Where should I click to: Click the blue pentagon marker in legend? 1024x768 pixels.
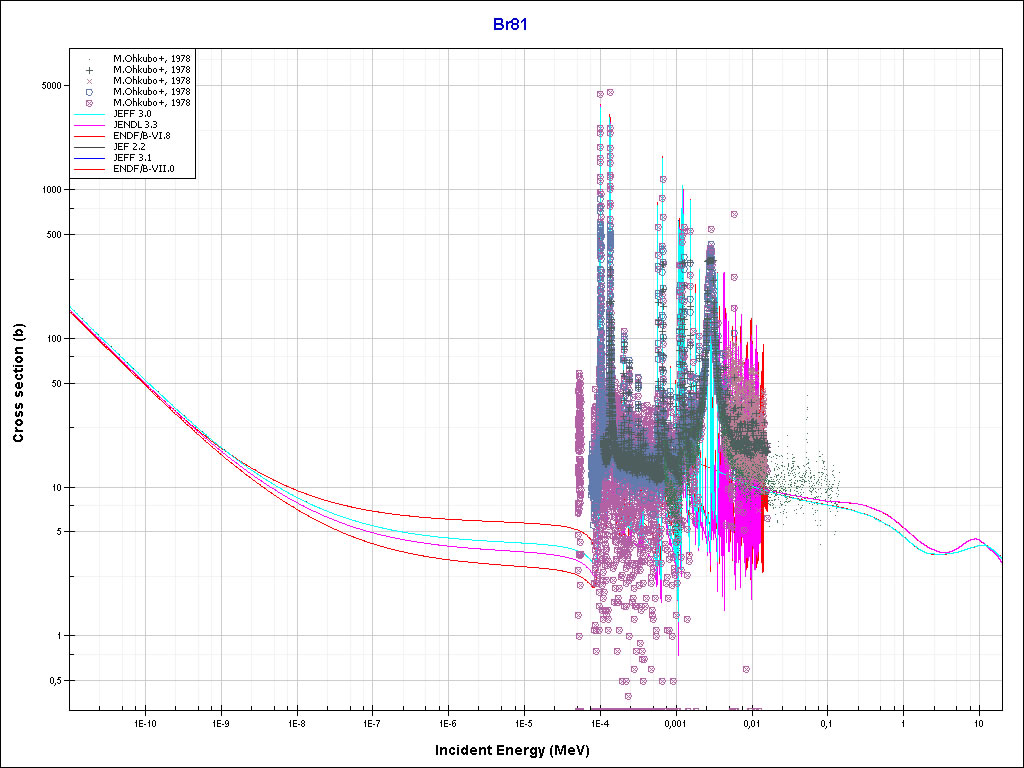point(89,91)
